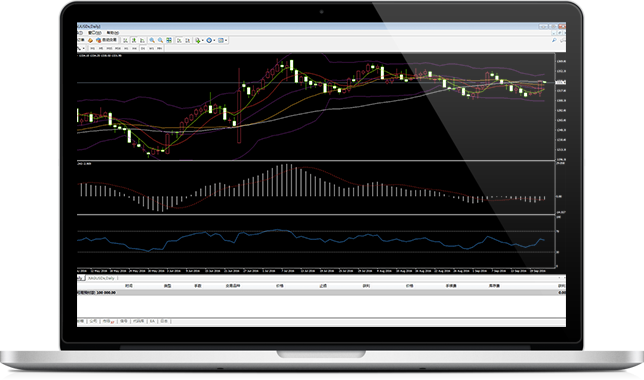Switch chart to line chart mode

(142, 40)
